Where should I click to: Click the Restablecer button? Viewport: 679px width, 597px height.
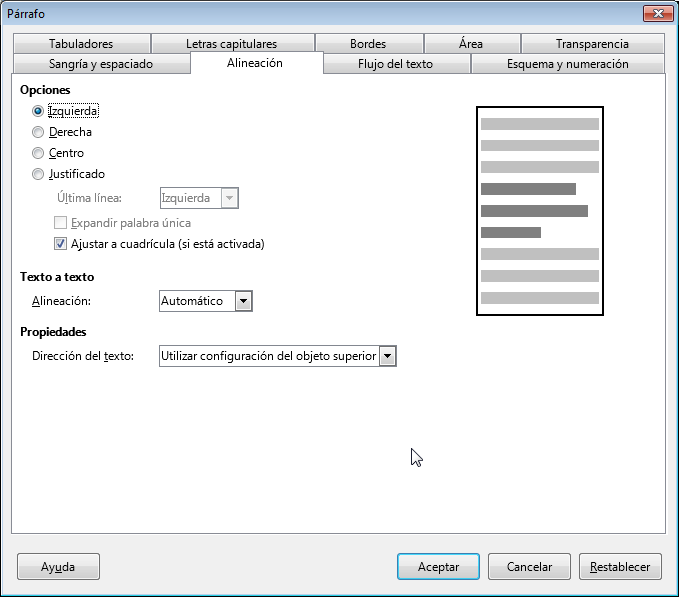[620, 567]
